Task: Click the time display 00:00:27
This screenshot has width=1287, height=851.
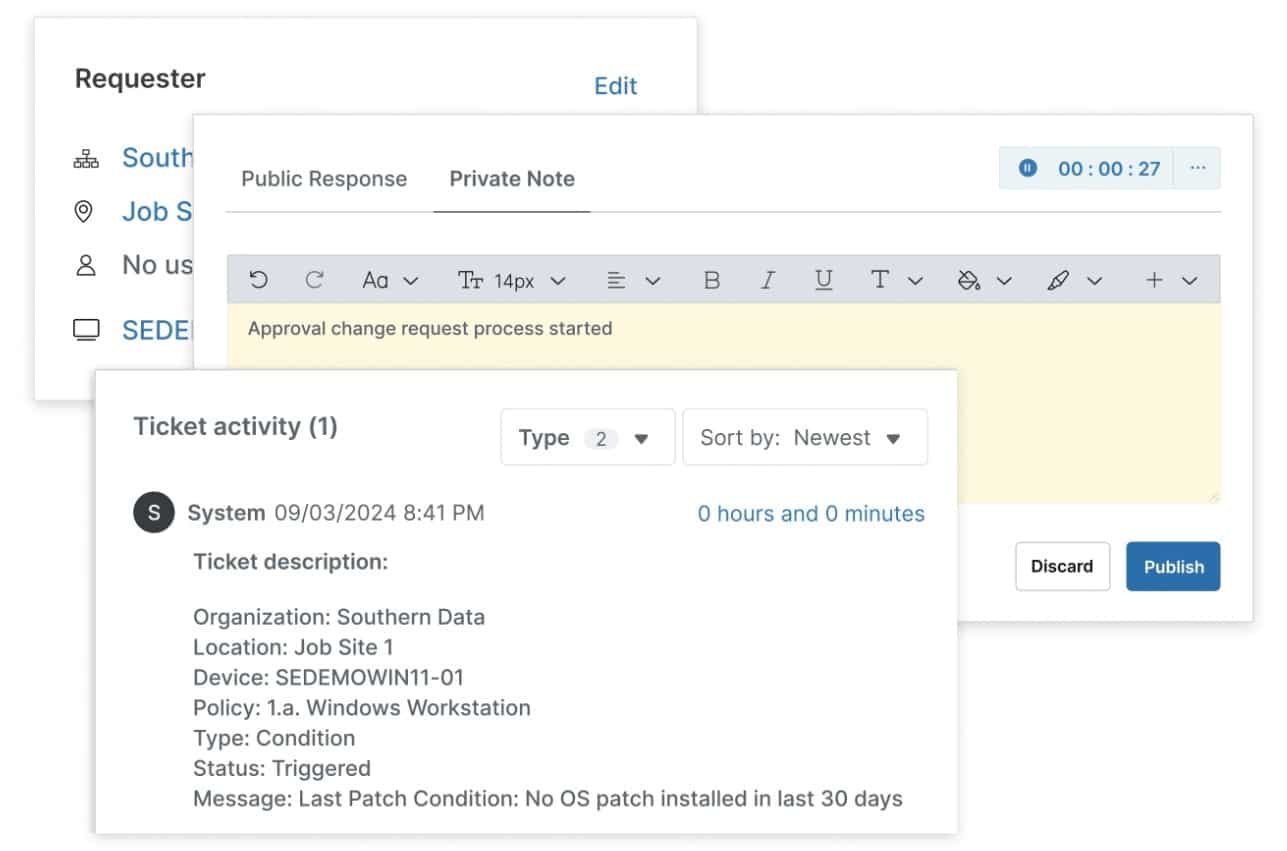Action: (x=1109, y=168)
